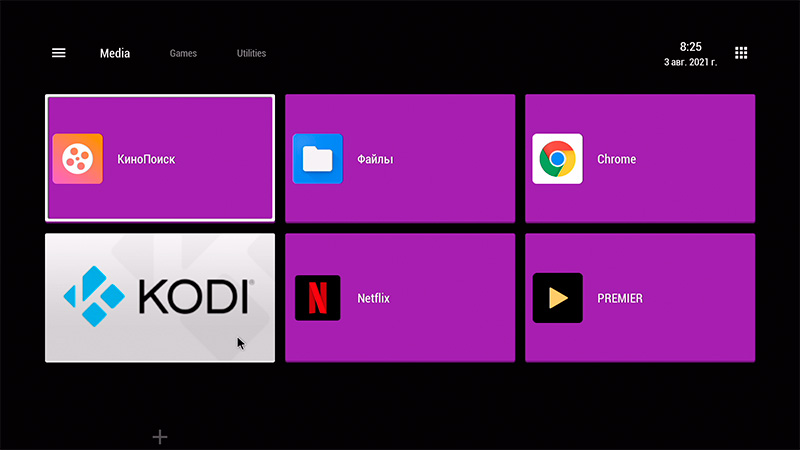Add a new tile with plus icon
Image resolution: width=800 pixels, height=450 pixels.
[160, 437]
